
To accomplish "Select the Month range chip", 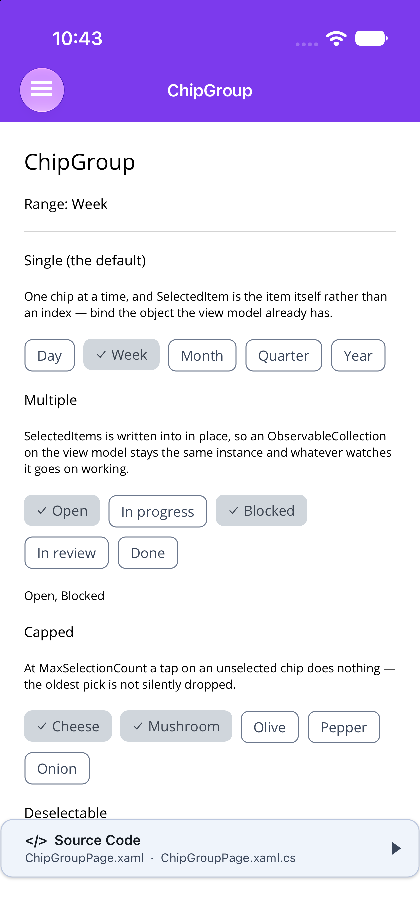I will pyautogui.click(x=202, y=355).
